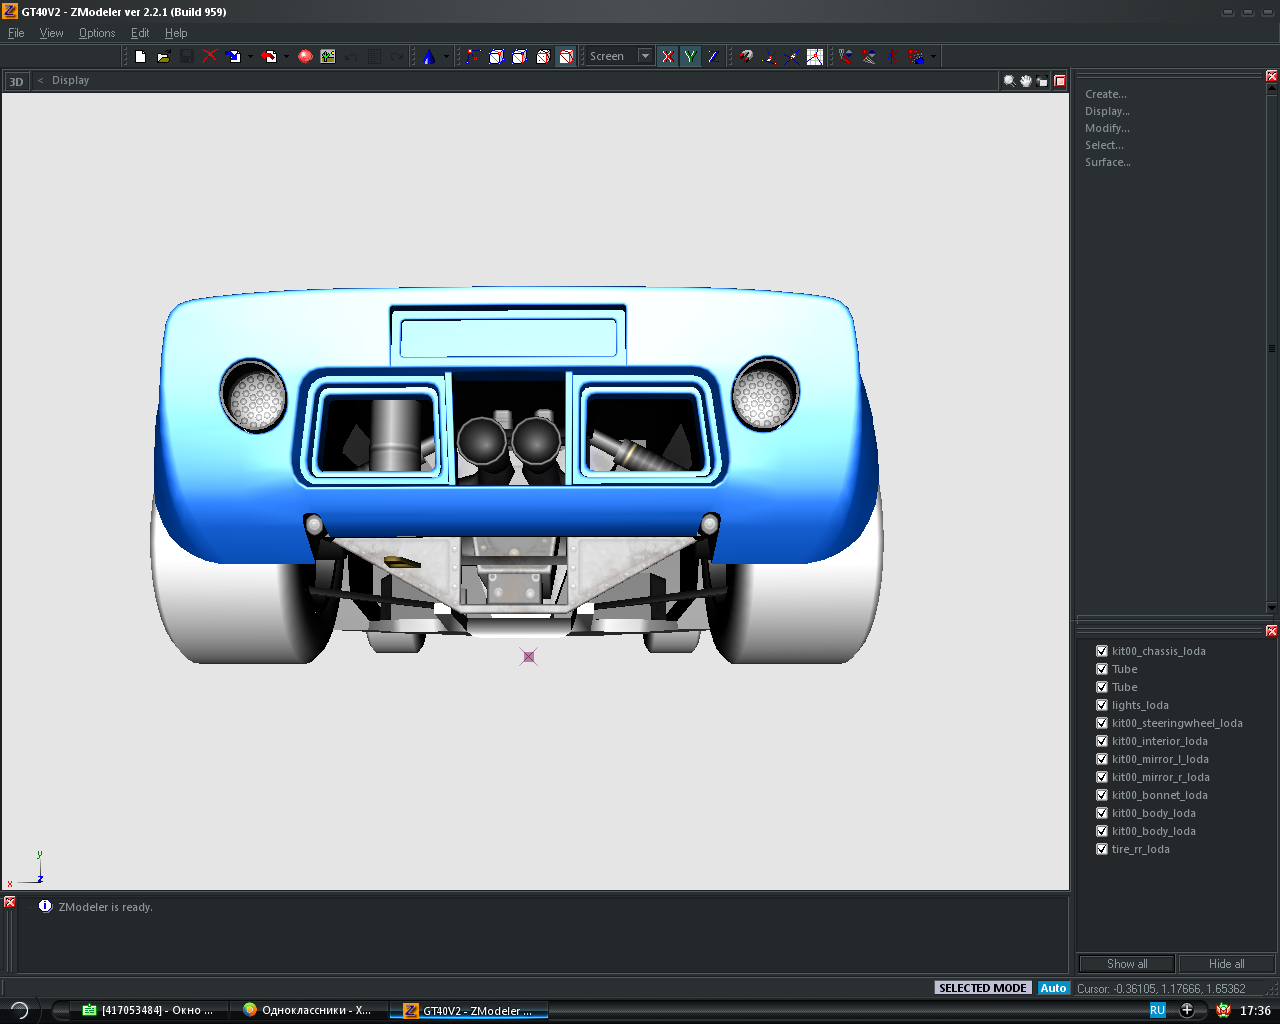Click the viewport zoom magnifier icon
Image resolution: width=1280 pixels, height=1024 pixels.
[1009, 81]
